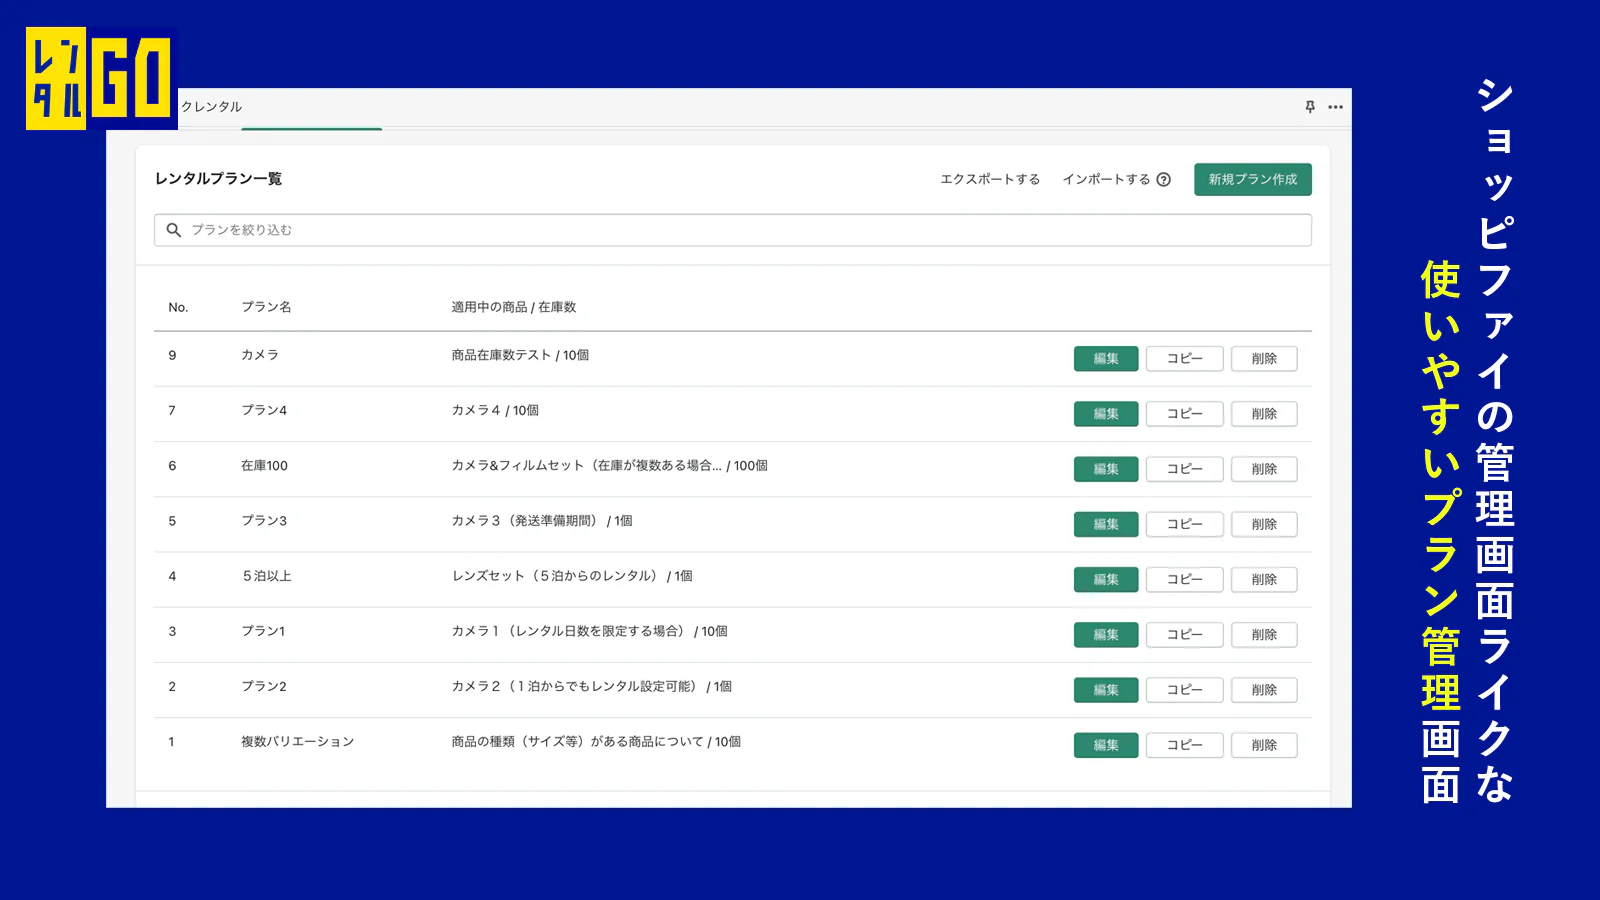
Task: Delete the 5泊以上 plan
Action: click(1264, 580)
